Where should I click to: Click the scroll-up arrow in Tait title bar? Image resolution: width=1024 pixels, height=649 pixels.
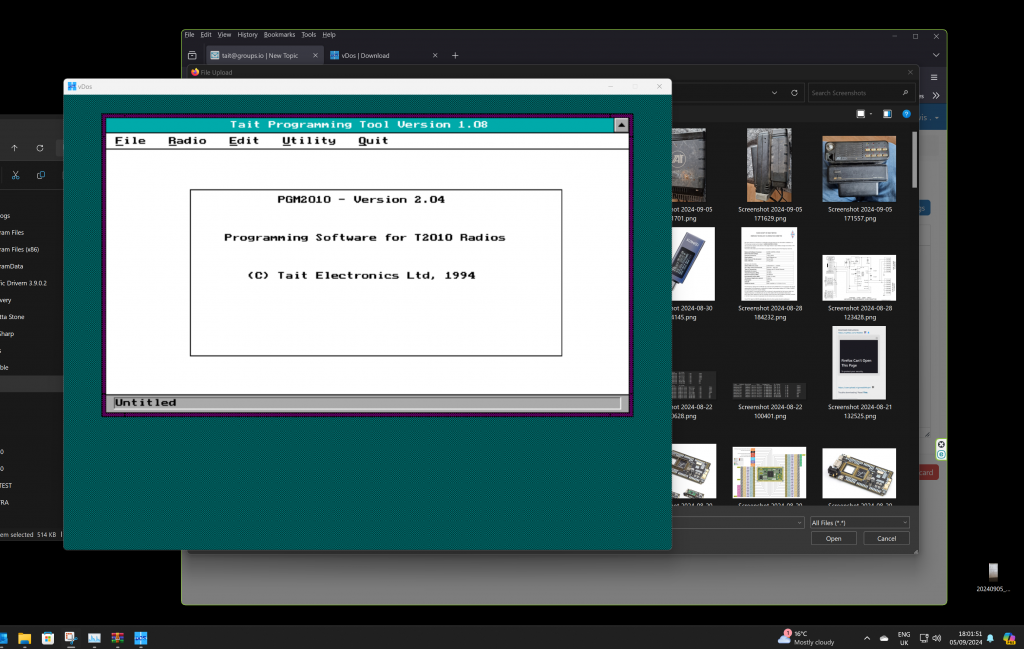point(621,125)
